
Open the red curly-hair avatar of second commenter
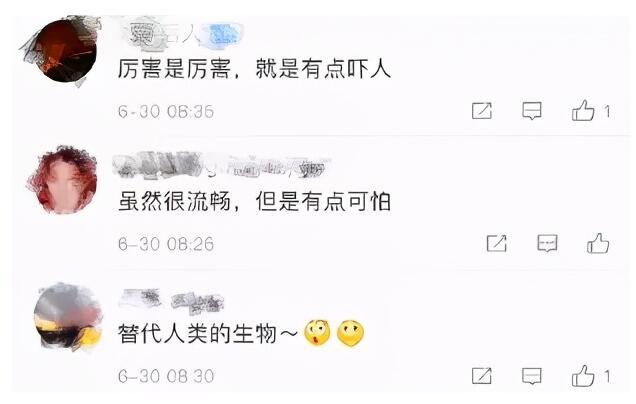[x=64, y=180]
